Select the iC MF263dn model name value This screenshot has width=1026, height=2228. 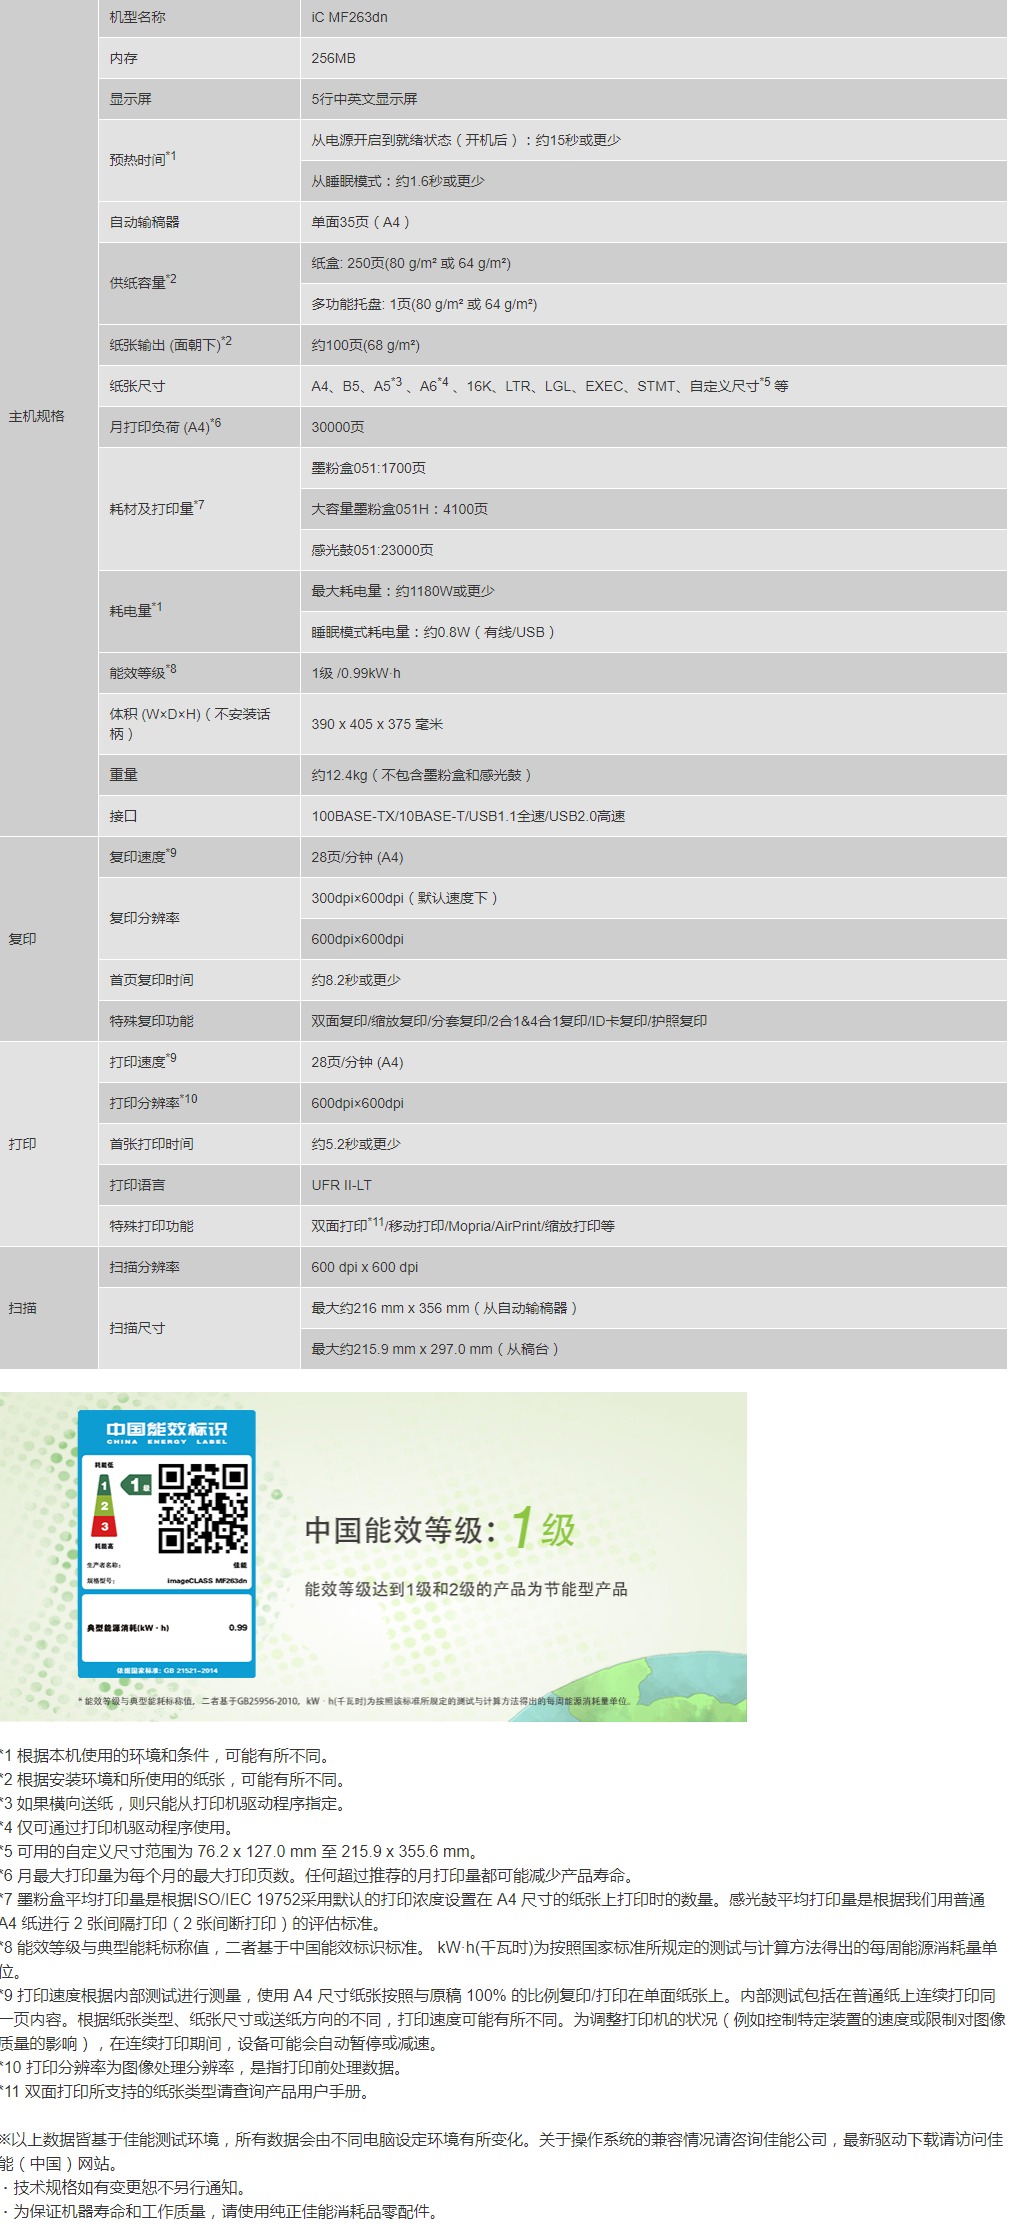click(349, 17)
